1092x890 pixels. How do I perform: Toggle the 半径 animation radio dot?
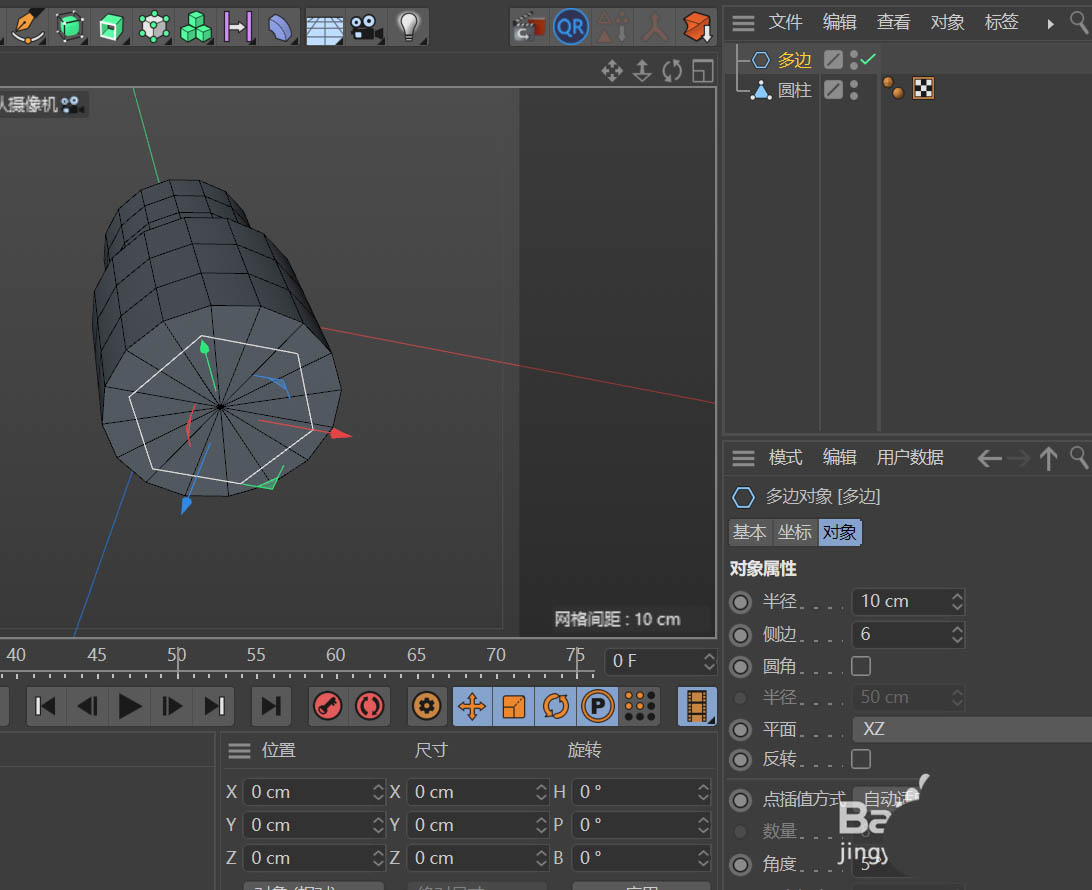(740, 602)
